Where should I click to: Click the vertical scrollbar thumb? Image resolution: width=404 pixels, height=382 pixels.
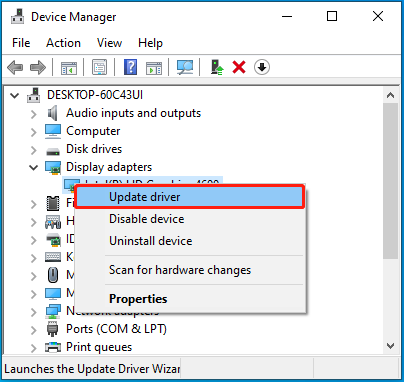click(390, 181)
